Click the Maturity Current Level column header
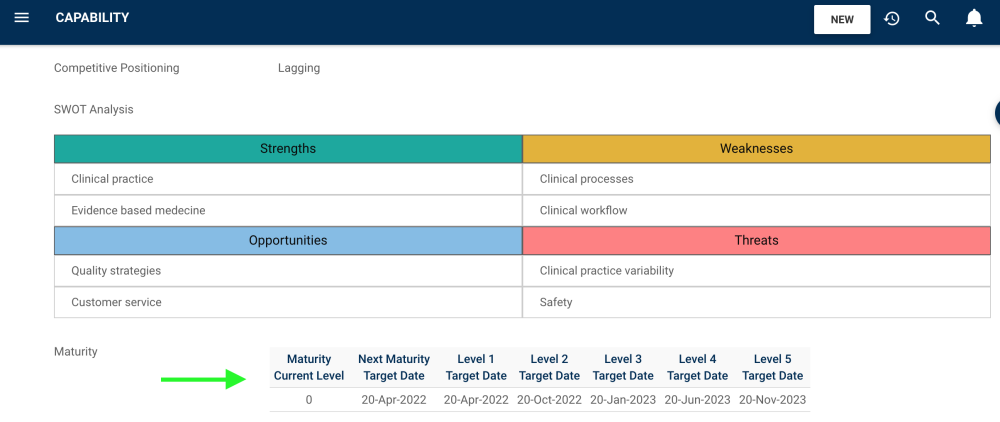This screenshot has width=1000, height=422. [309, 367]
